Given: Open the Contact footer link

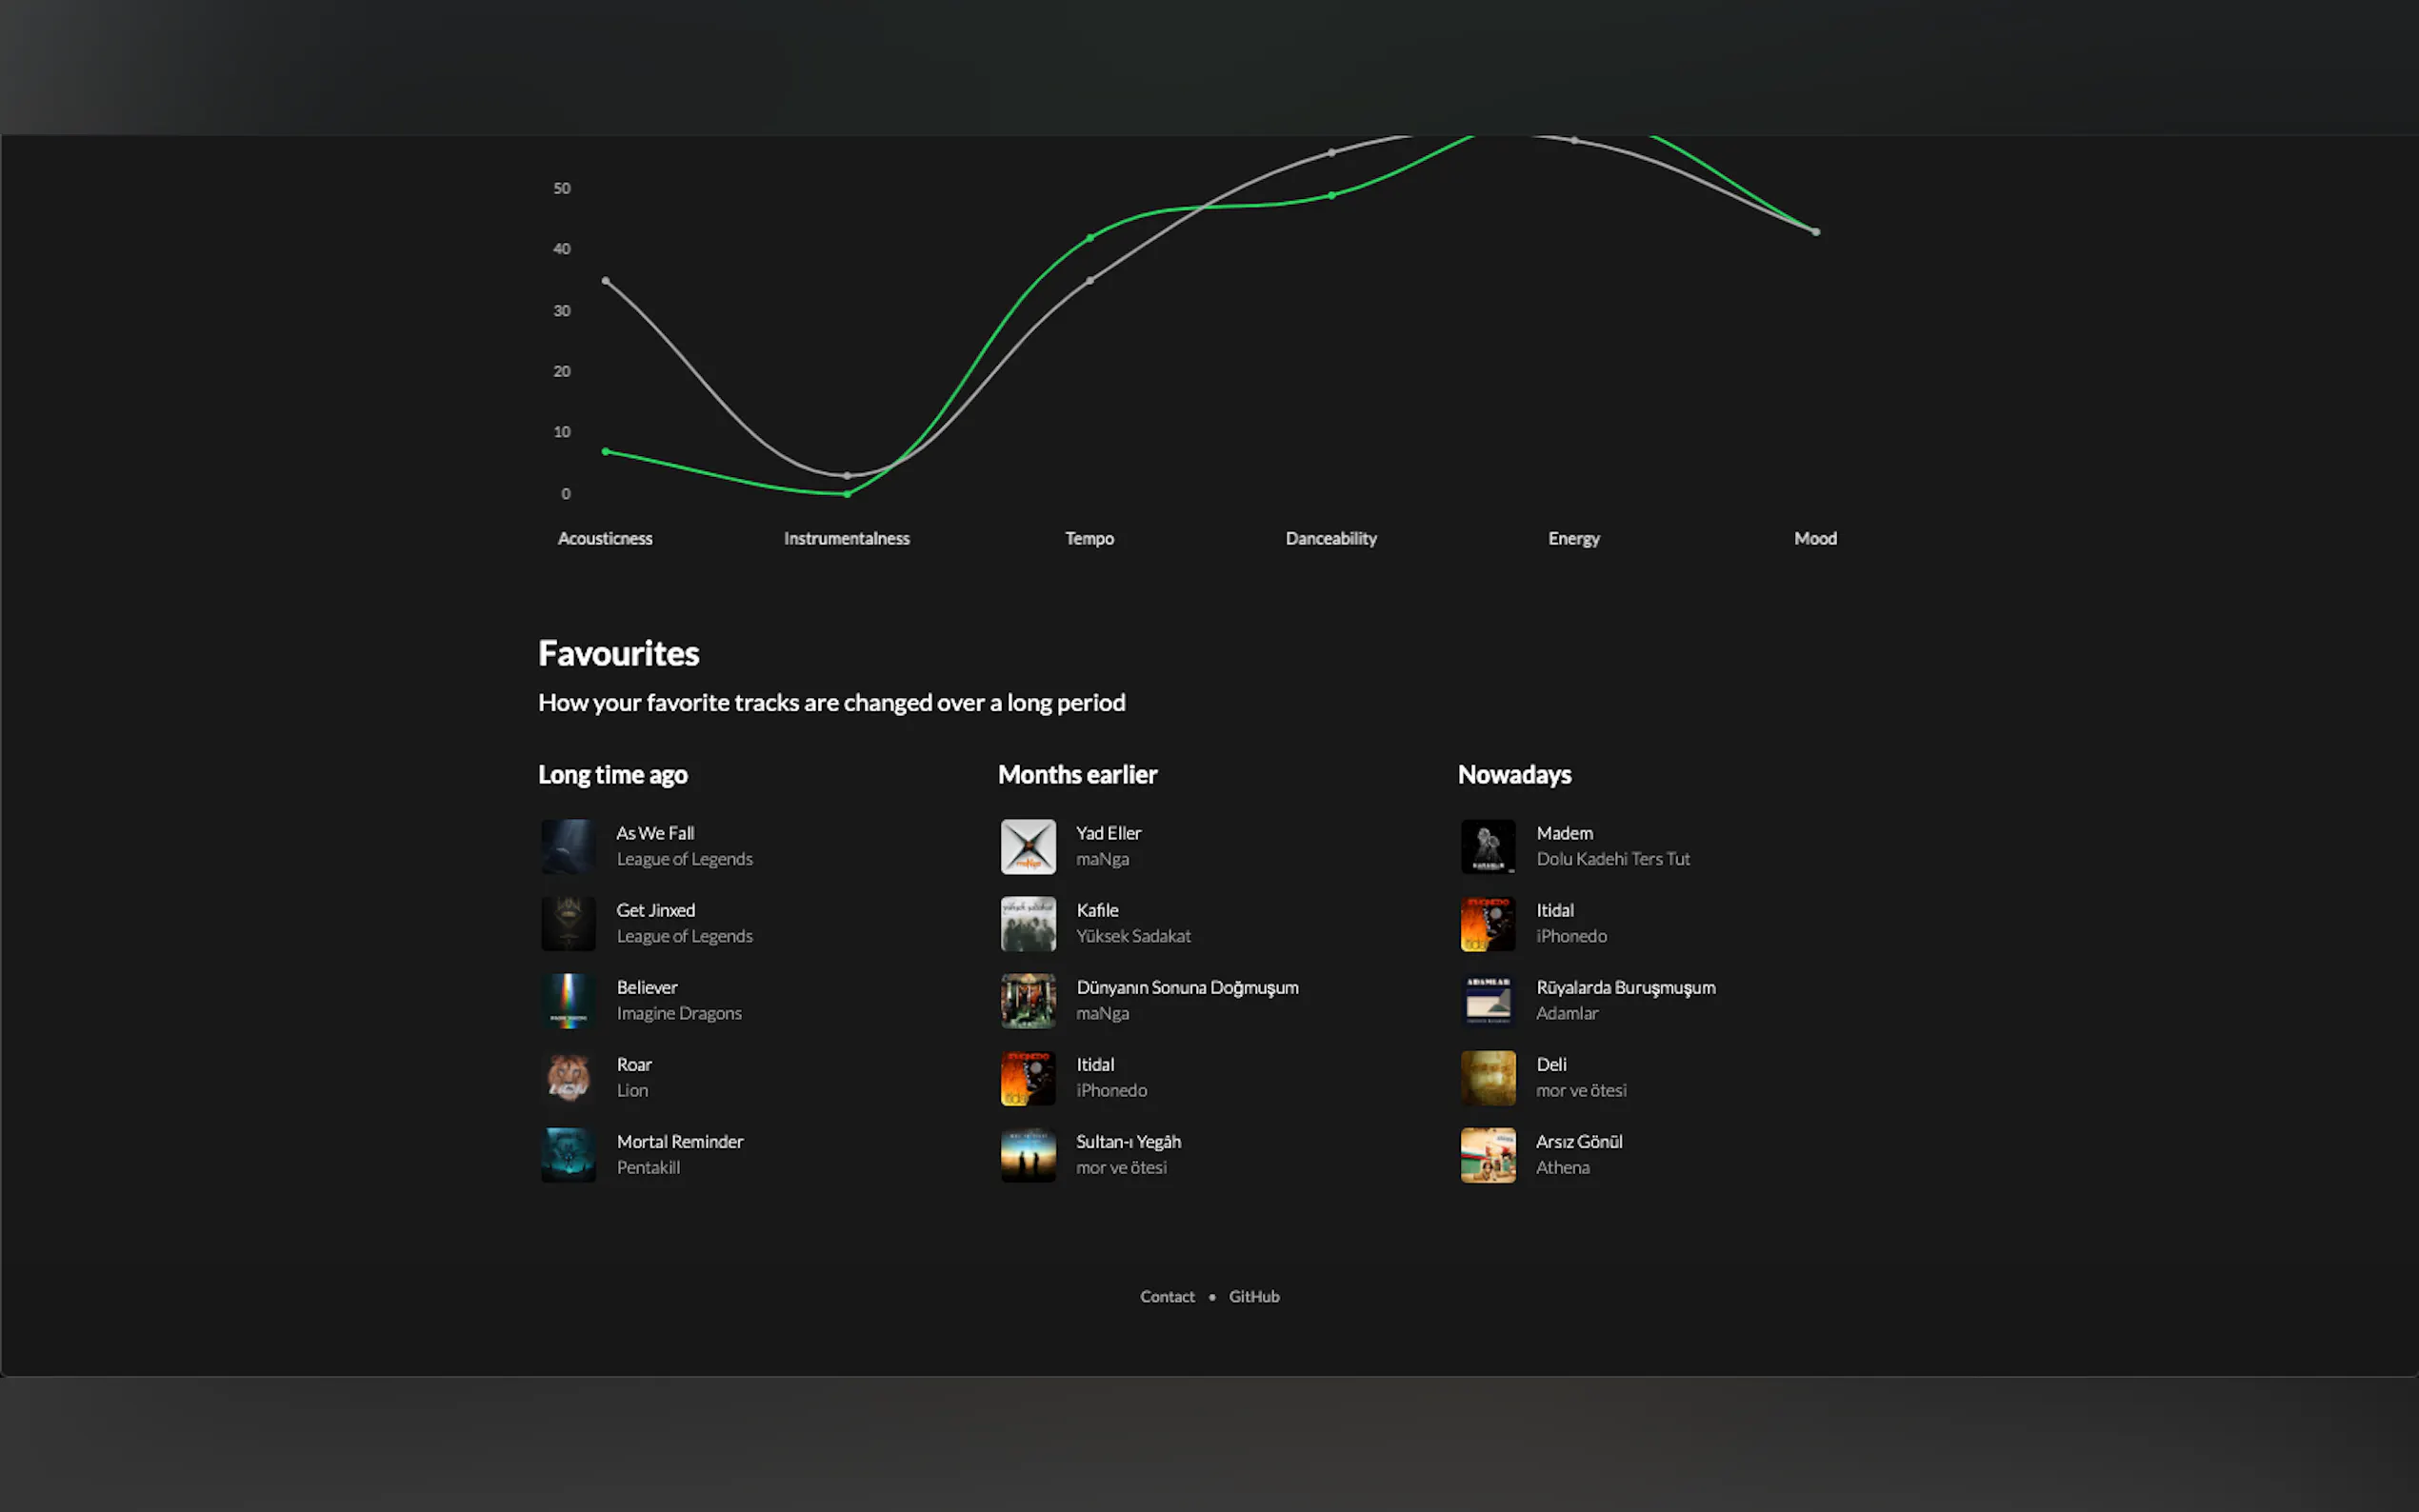Looking at the screenshot, I should 1167,1296.
